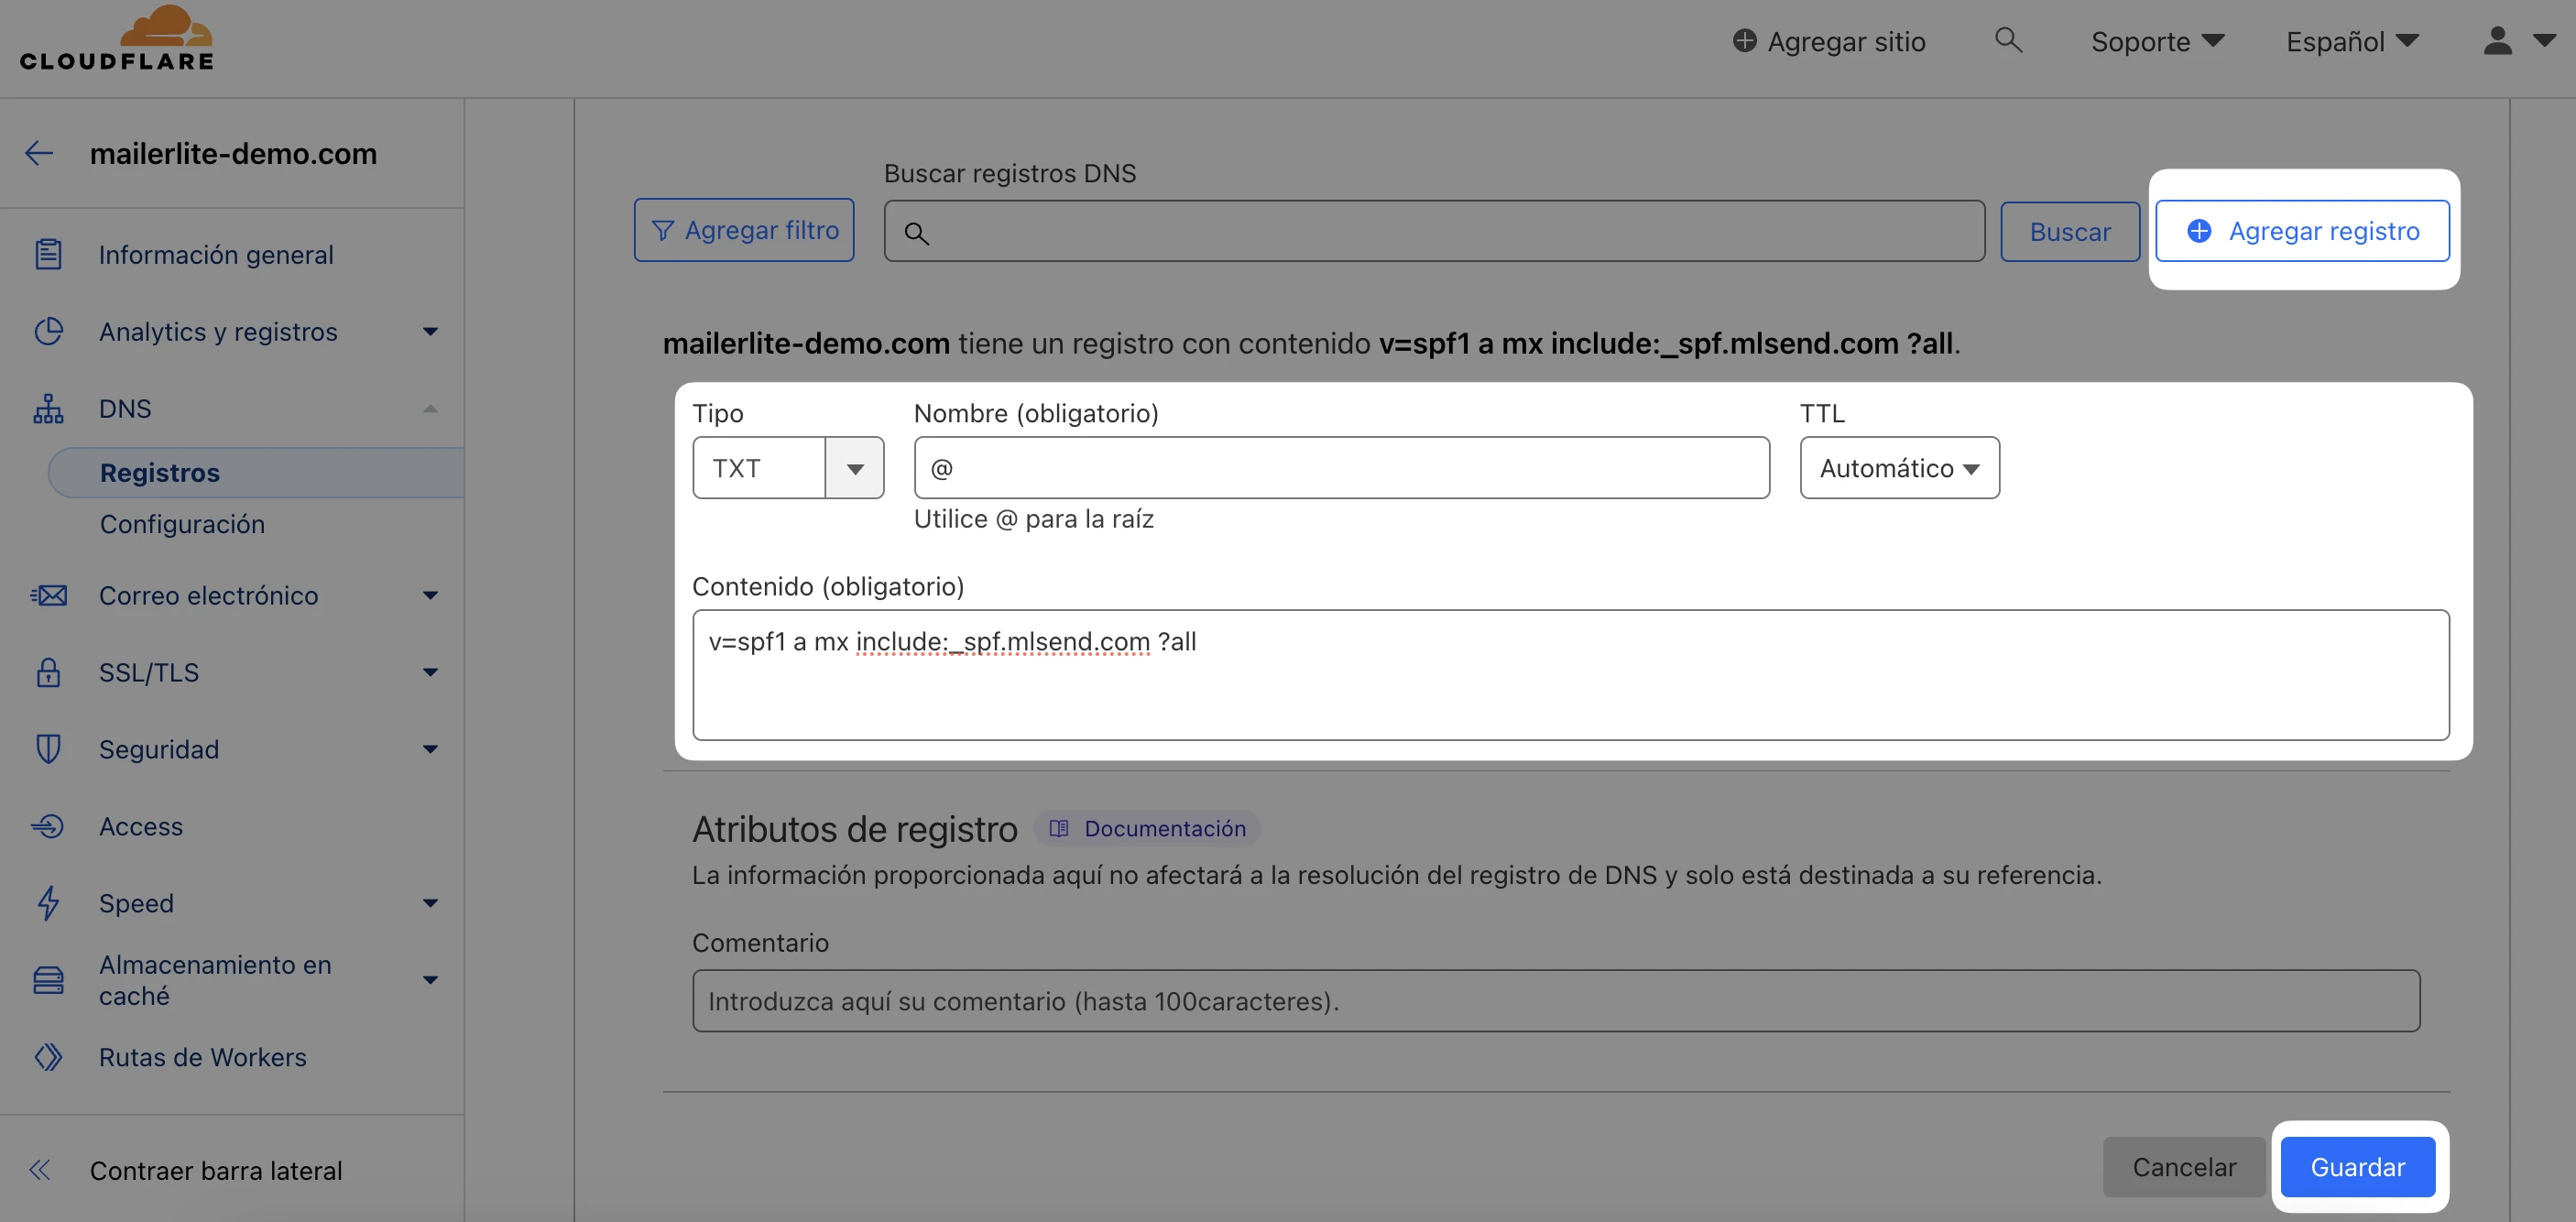The width and height of the screenshot is (2576, 1222).
Task: Click into the Comentario input field
Action: point(1555,1001)
